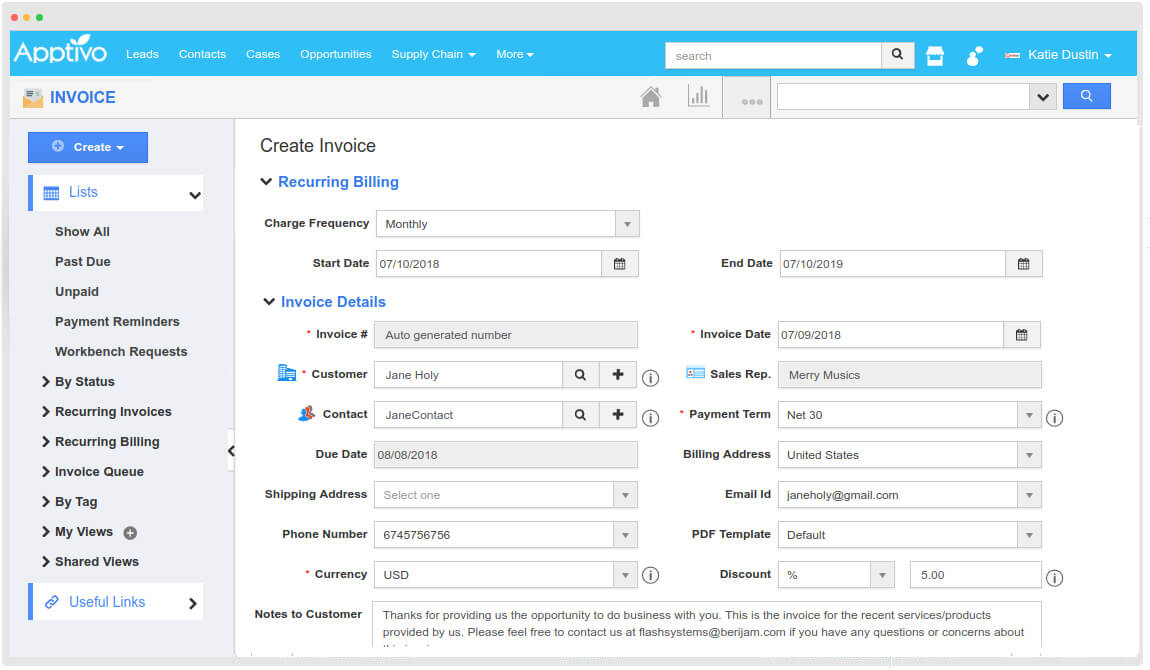The width and height of the screenshot is (1150, 670).
Task: Open Invoice Date calendar picker
Action: [x=1021, y=335]
